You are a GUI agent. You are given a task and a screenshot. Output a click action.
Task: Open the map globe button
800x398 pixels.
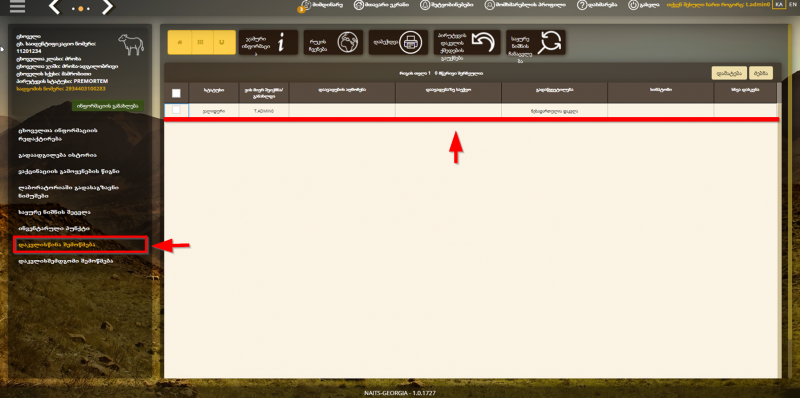click(333, 42)
